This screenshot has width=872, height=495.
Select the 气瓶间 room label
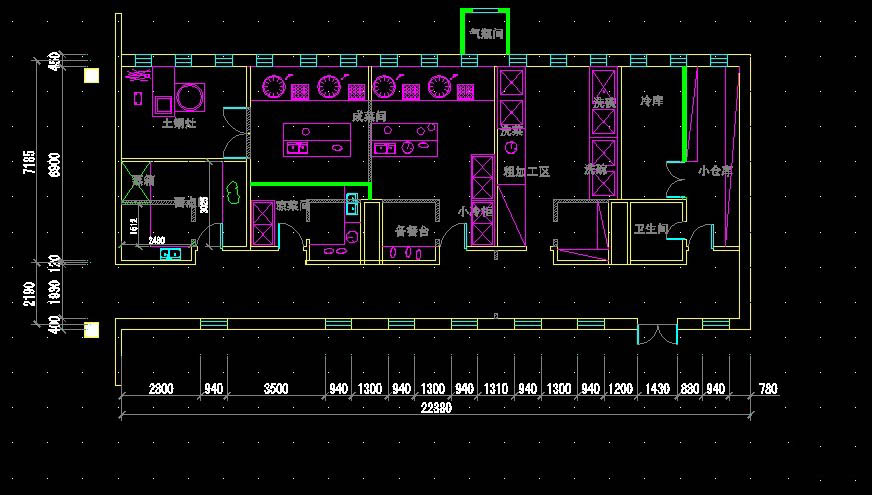[x=485, y=34]
